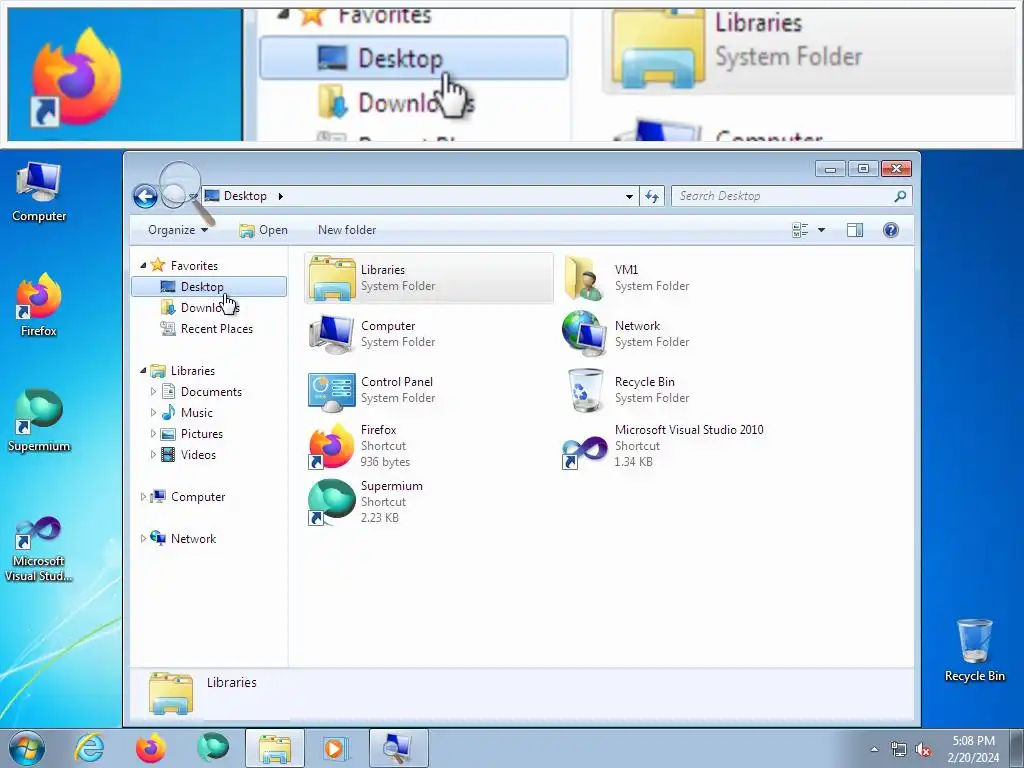Expand the Music library node
The image size is (1024, 768).
pos(153,413)
